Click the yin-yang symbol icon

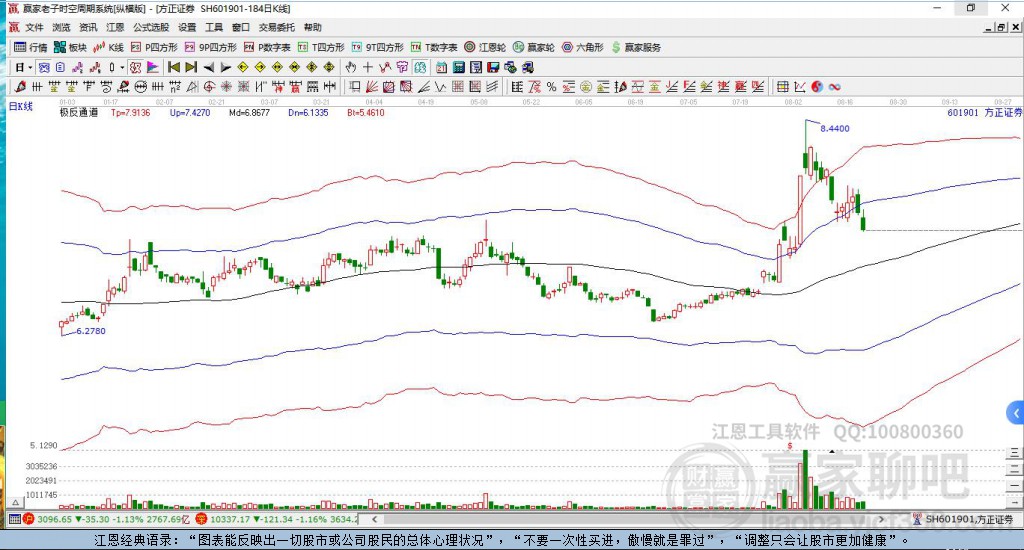(x=817, y=86)
